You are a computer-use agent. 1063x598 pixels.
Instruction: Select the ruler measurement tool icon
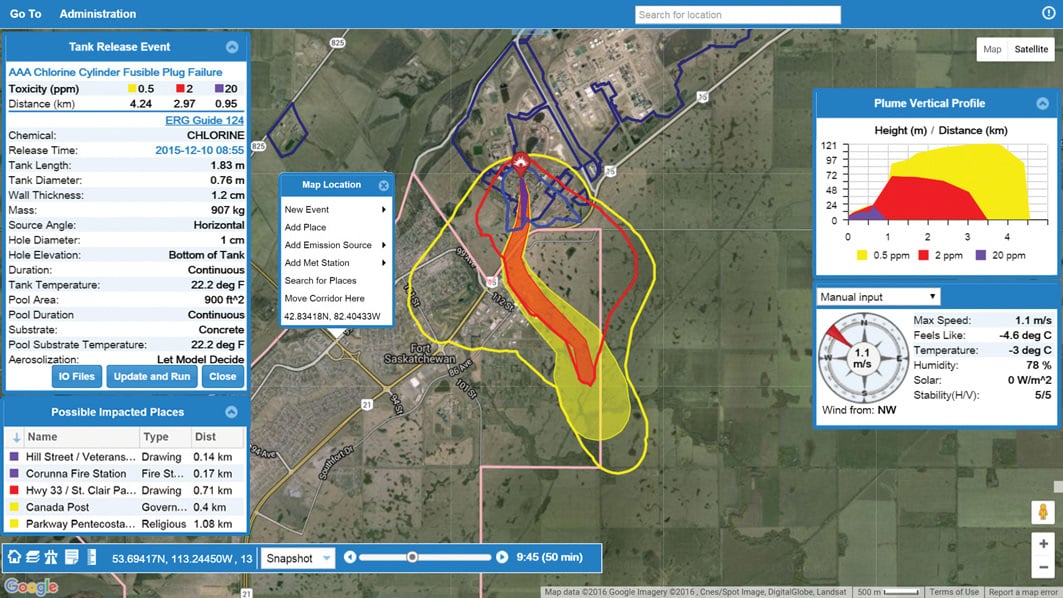(92, 557)
